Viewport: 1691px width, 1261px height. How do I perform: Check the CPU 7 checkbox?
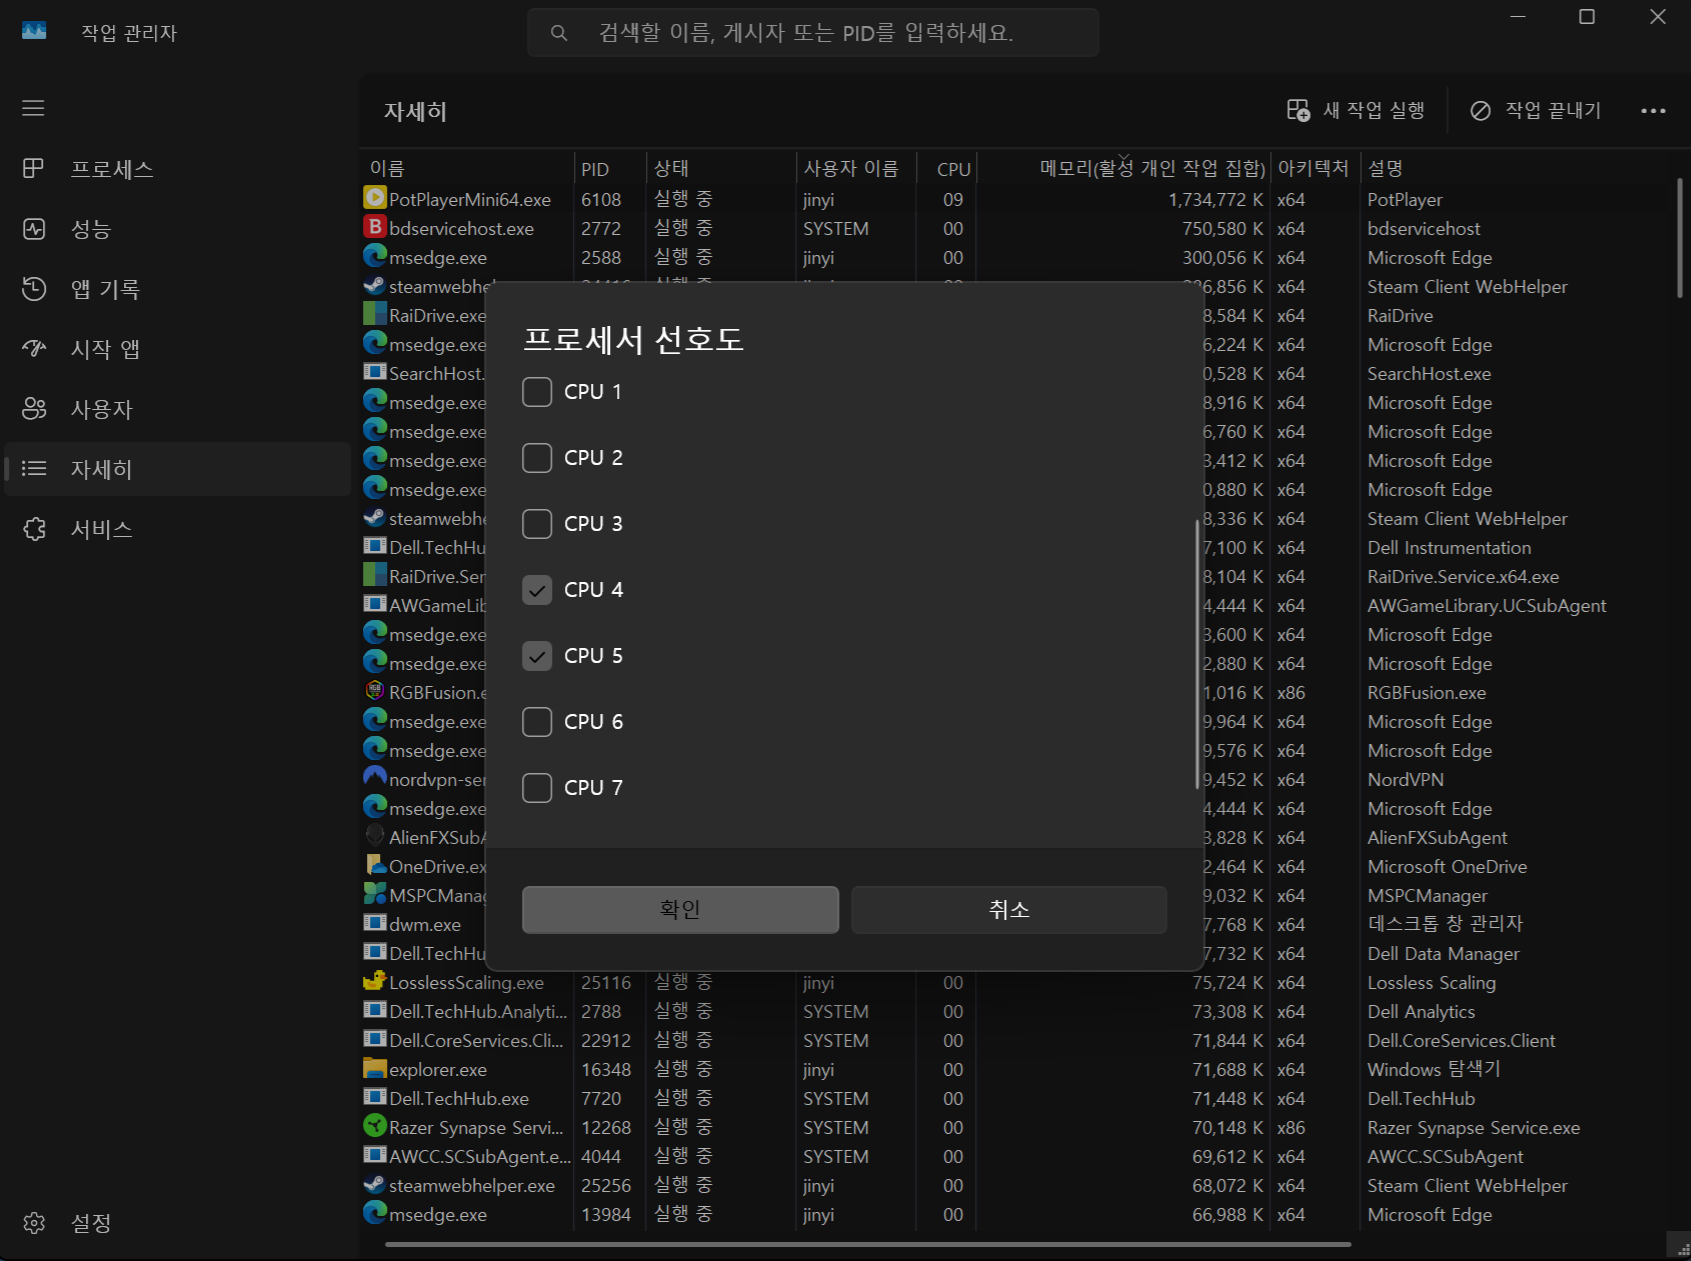pyautogui.click(x=537, y=788)
